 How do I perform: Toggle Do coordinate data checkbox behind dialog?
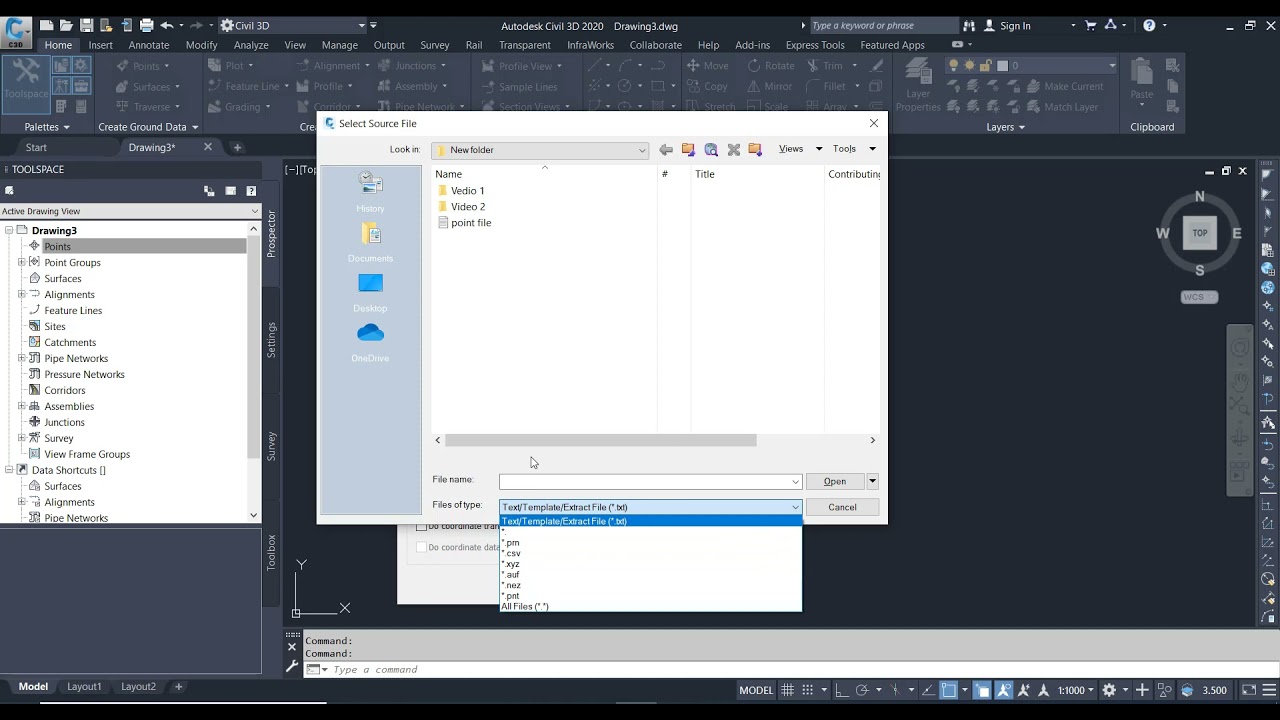pos(421,547)
